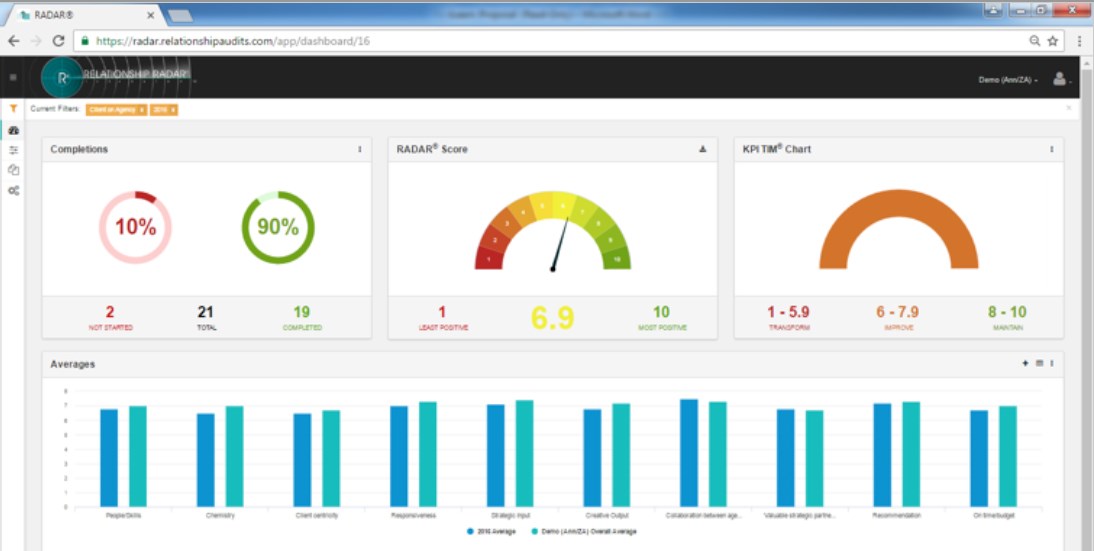This screenshot has height=551, width=1094.
Task: Expand the Demo (Ann/ZA) account dropdown
Action: coord(1008,80)
